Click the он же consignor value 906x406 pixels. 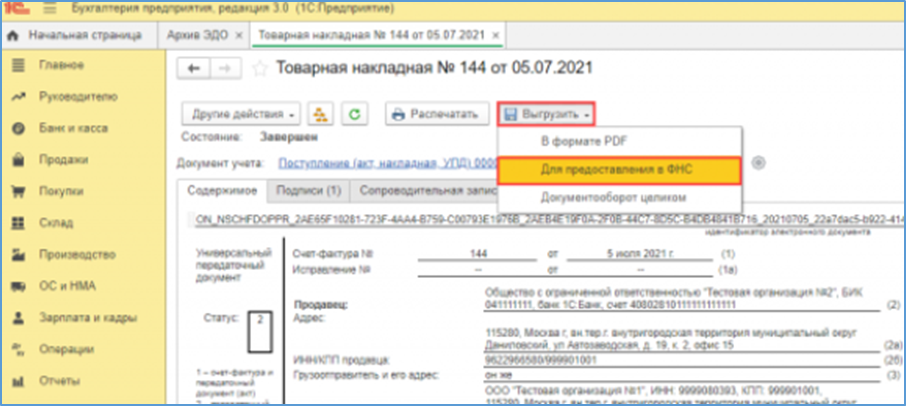pyautogui.click(x=498, y=374)
